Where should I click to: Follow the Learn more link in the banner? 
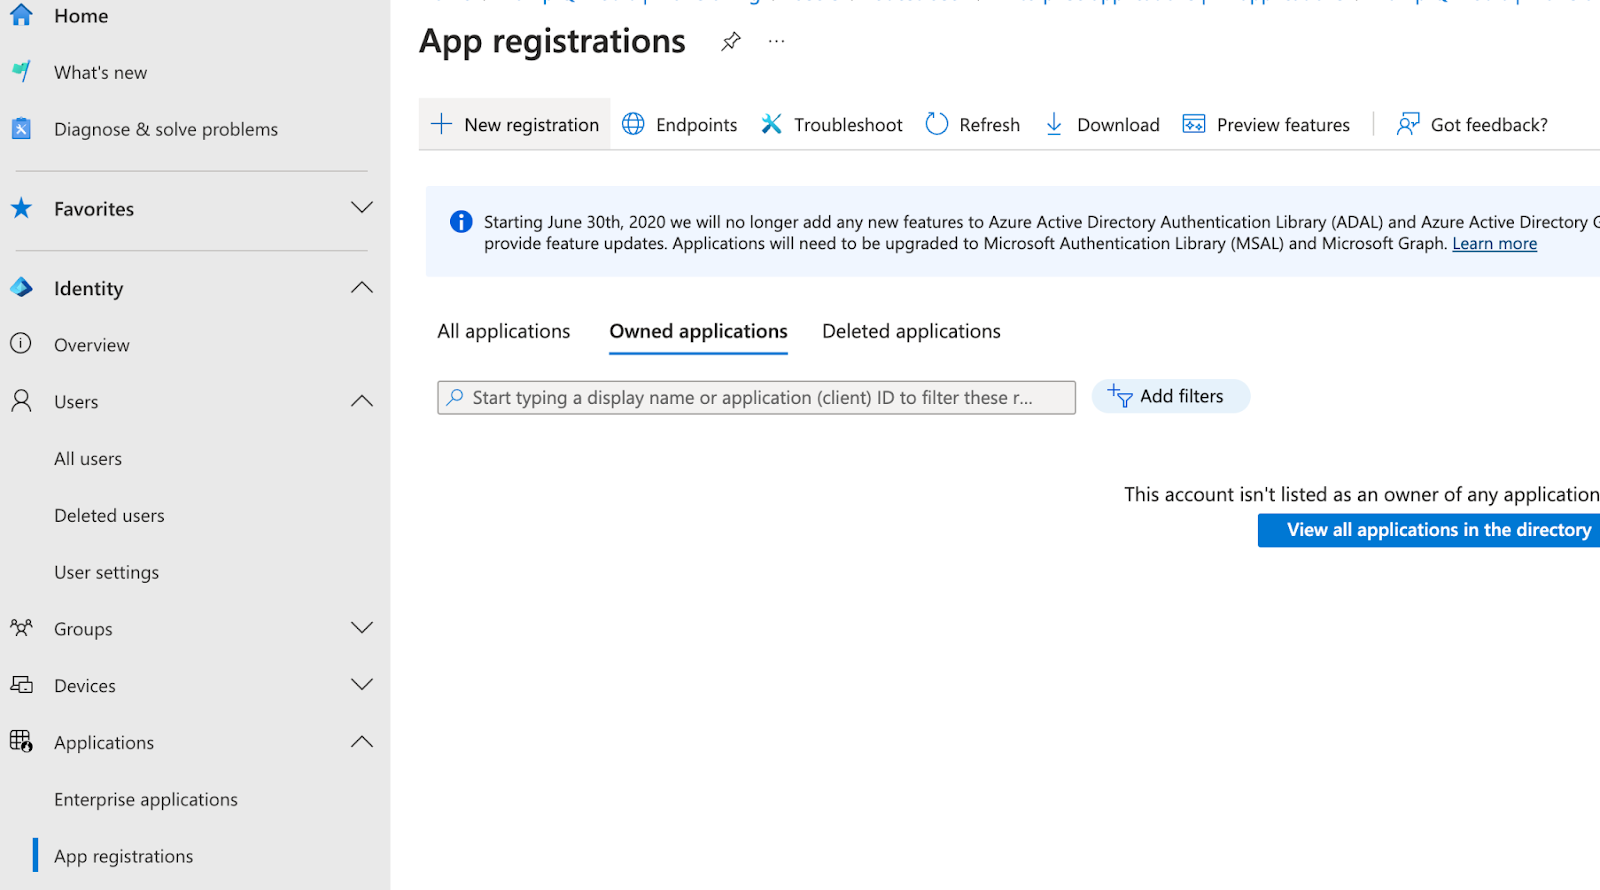tap(1494, 244)
